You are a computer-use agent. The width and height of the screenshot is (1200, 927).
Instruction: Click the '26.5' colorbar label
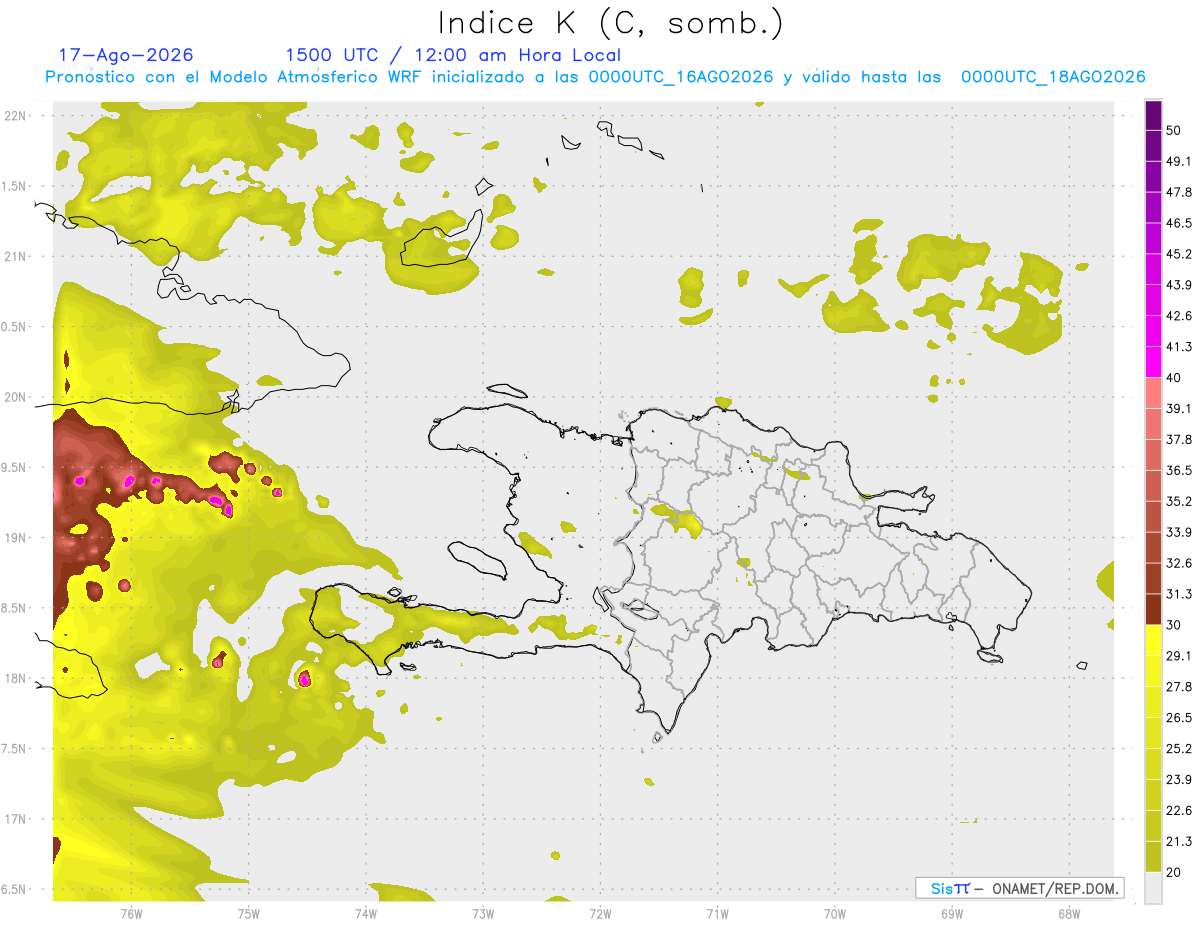coord(1179,718)
